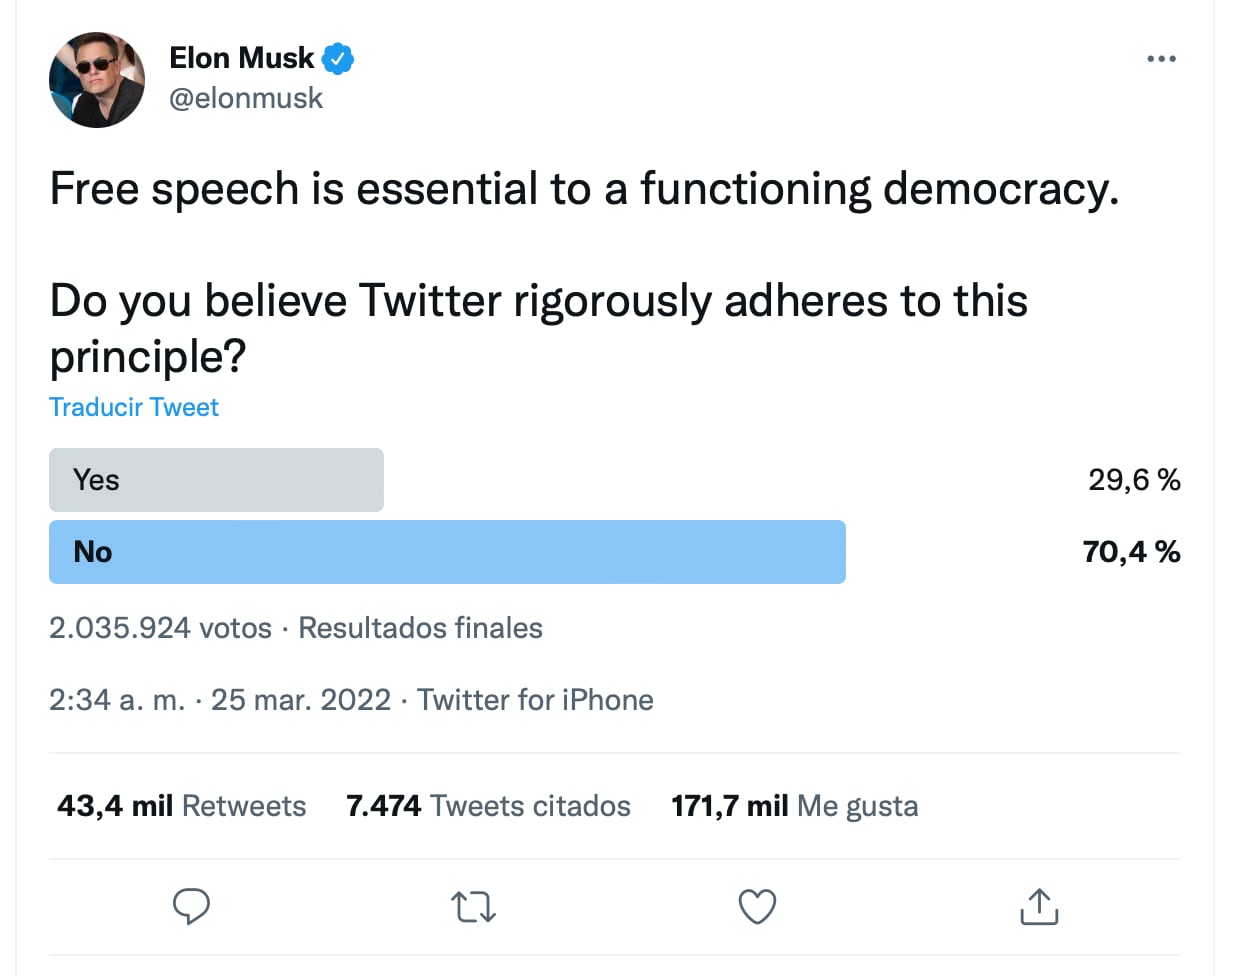Select the Twitter for iPhone source label
This screenshot has width=1234, height=976.
[535, 700]
